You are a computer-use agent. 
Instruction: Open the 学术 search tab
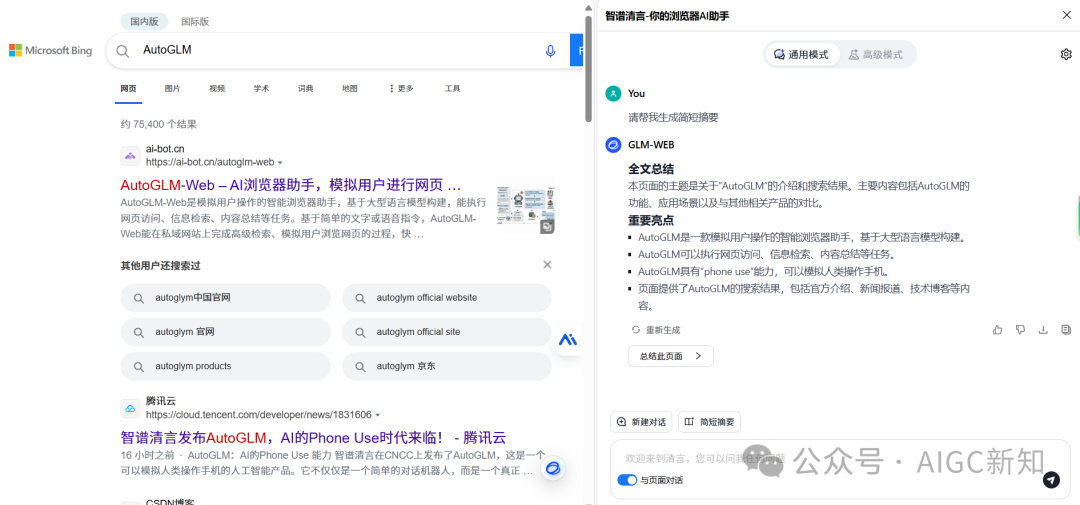coord(261,89)
